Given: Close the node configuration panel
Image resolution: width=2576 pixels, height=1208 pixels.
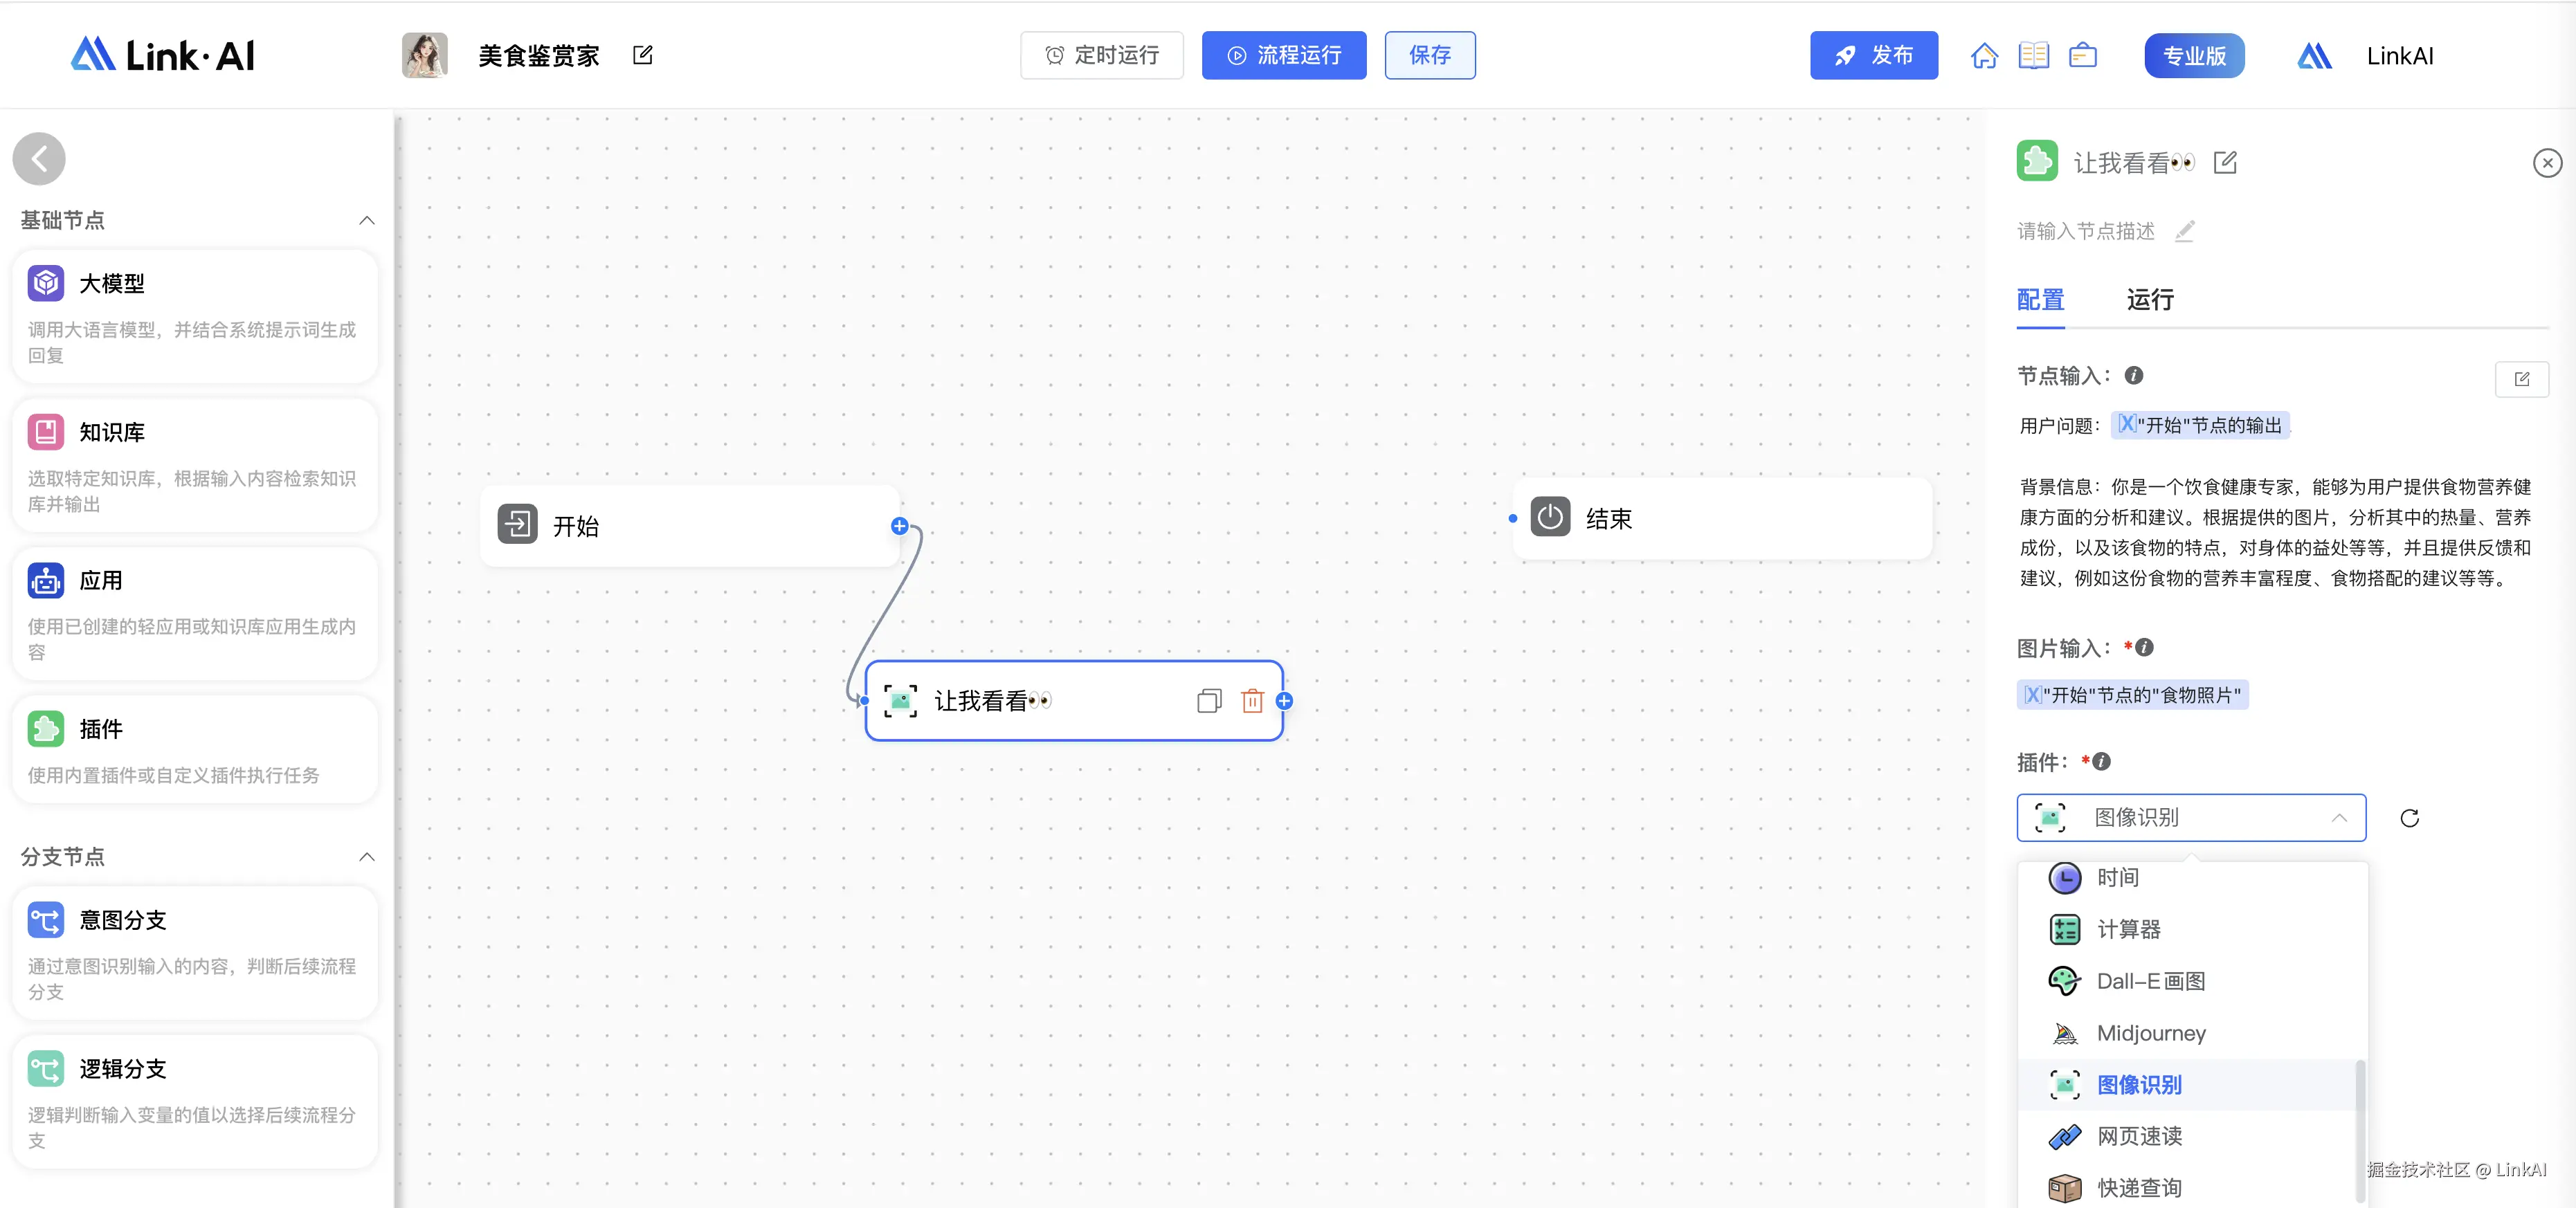Looking at the screenshot, I should (x=2546, y=163).
